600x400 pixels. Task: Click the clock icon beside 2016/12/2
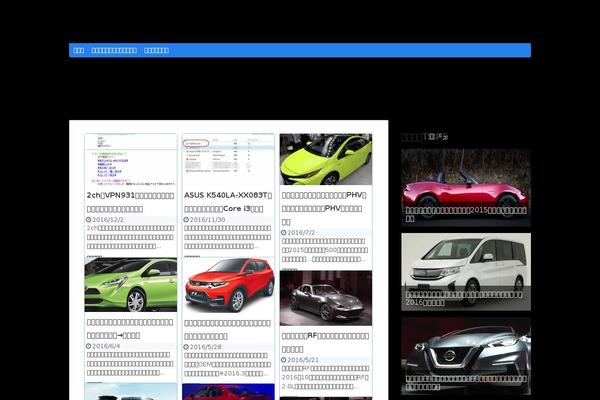click(x=88, y=219)
